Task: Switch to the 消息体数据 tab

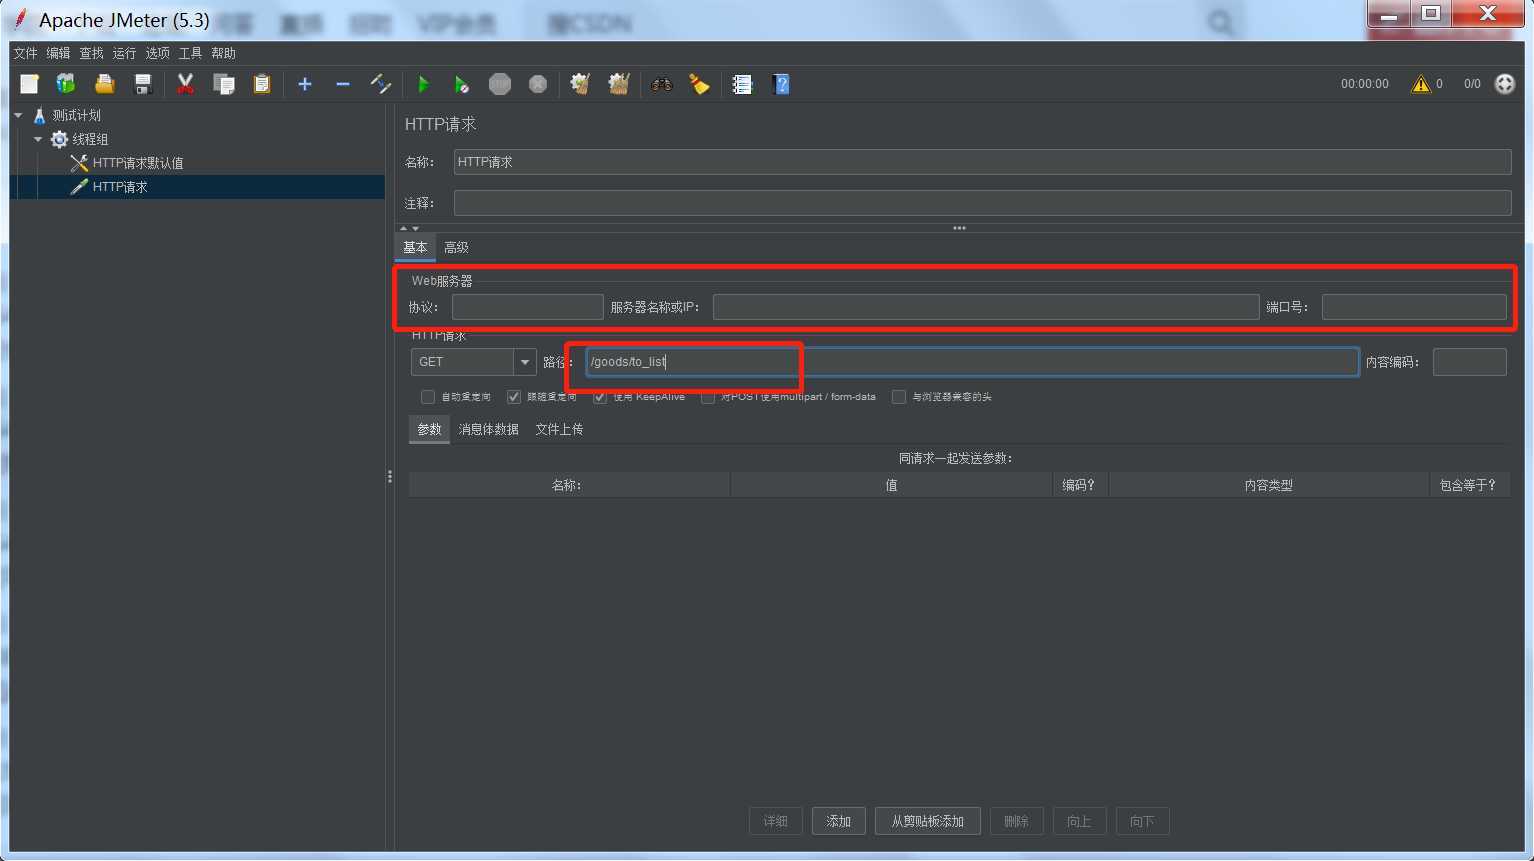Action: click(x=488, y=429)
